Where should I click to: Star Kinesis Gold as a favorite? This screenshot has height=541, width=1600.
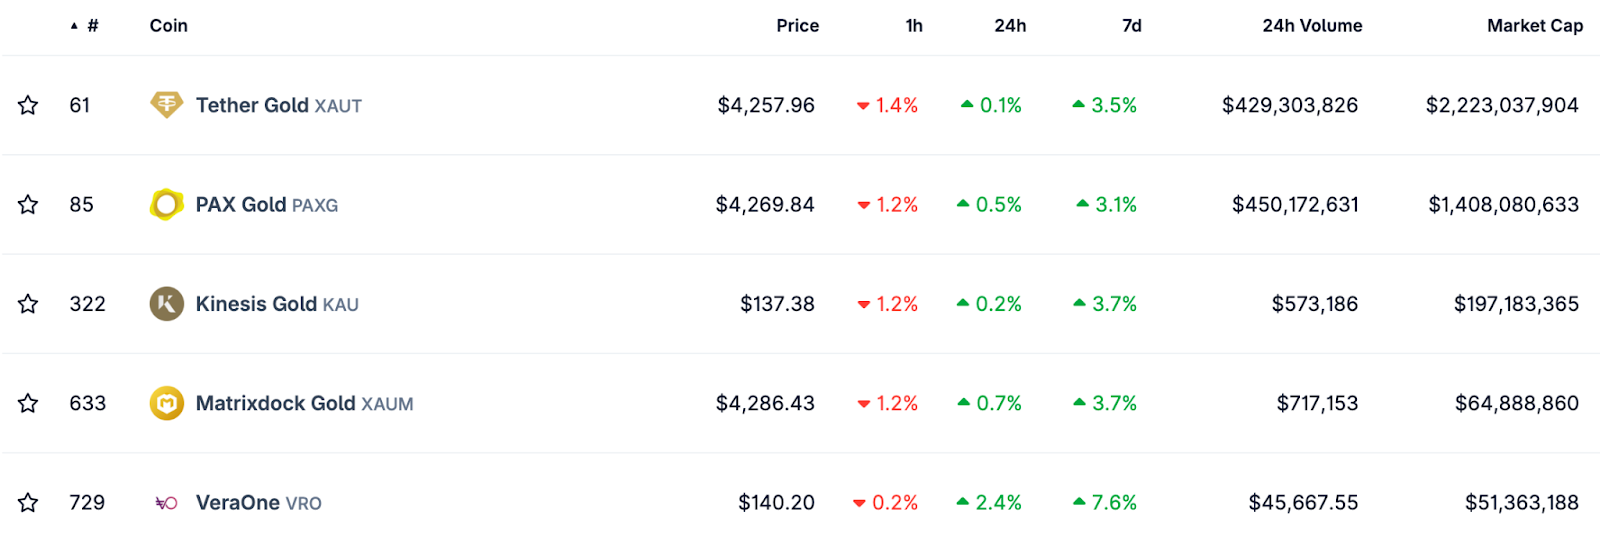tap(28, 303)
